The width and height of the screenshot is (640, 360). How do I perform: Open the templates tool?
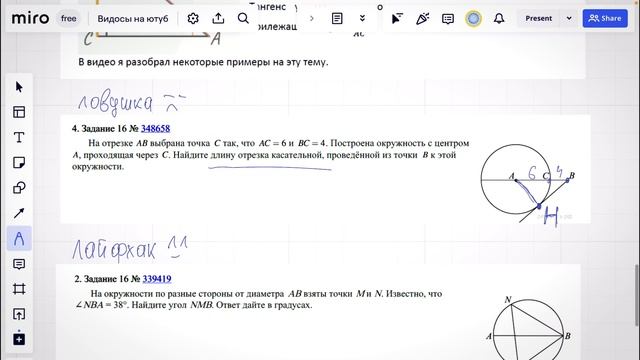19,112
